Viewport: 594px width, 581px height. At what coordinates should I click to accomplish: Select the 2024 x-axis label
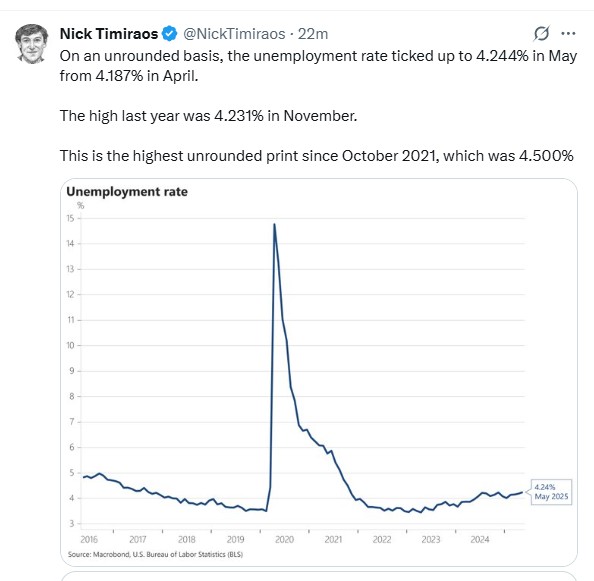click(480, 539)
